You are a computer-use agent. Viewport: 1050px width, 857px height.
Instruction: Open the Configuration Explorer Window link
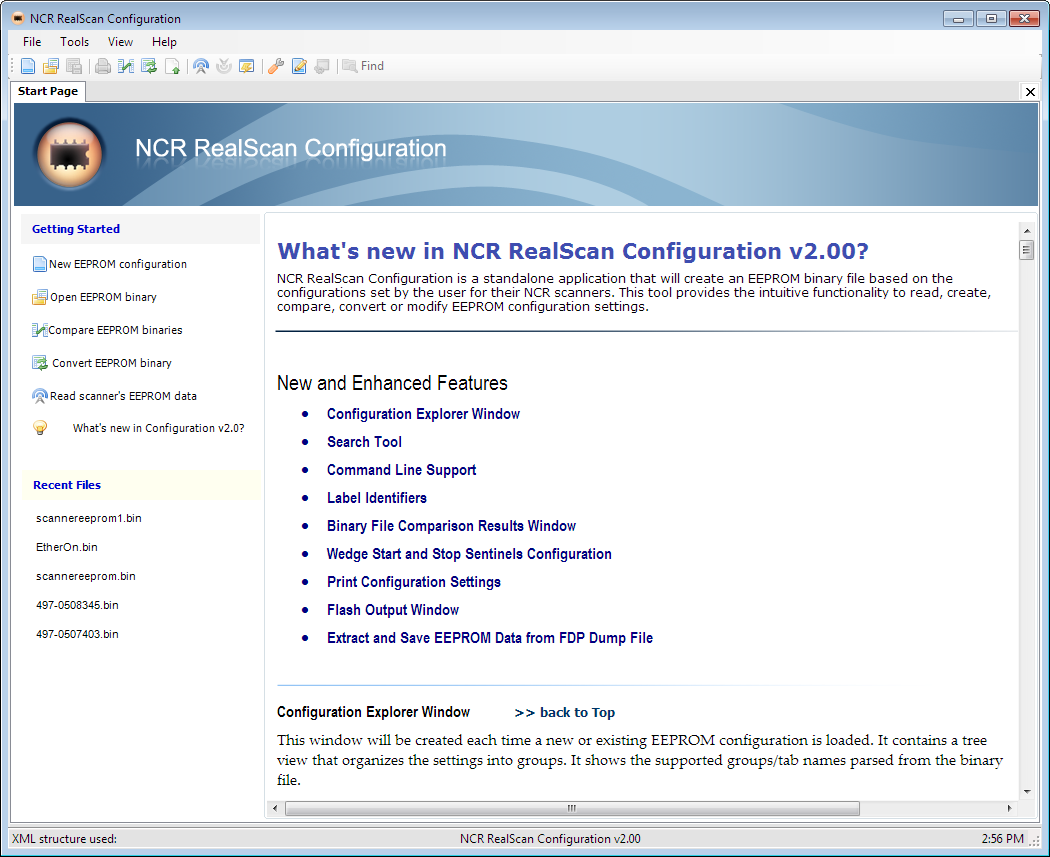(423, 414)
